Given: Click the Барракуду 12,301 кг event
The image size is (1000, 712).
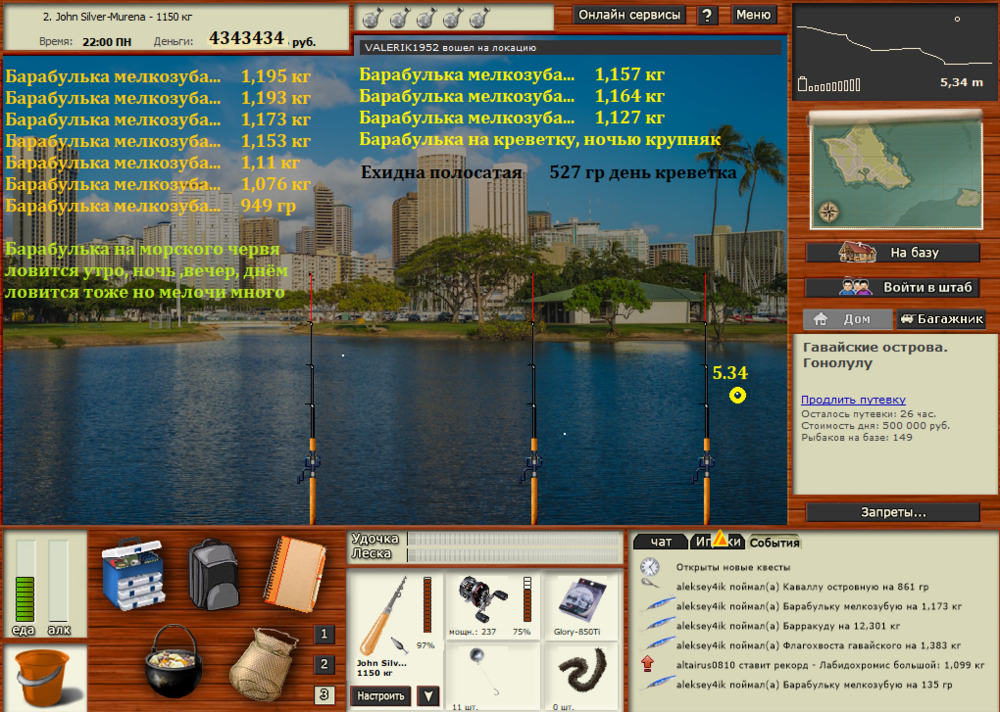Looking at the screenshot, I should pyautogui.click(x=788, y=626).
